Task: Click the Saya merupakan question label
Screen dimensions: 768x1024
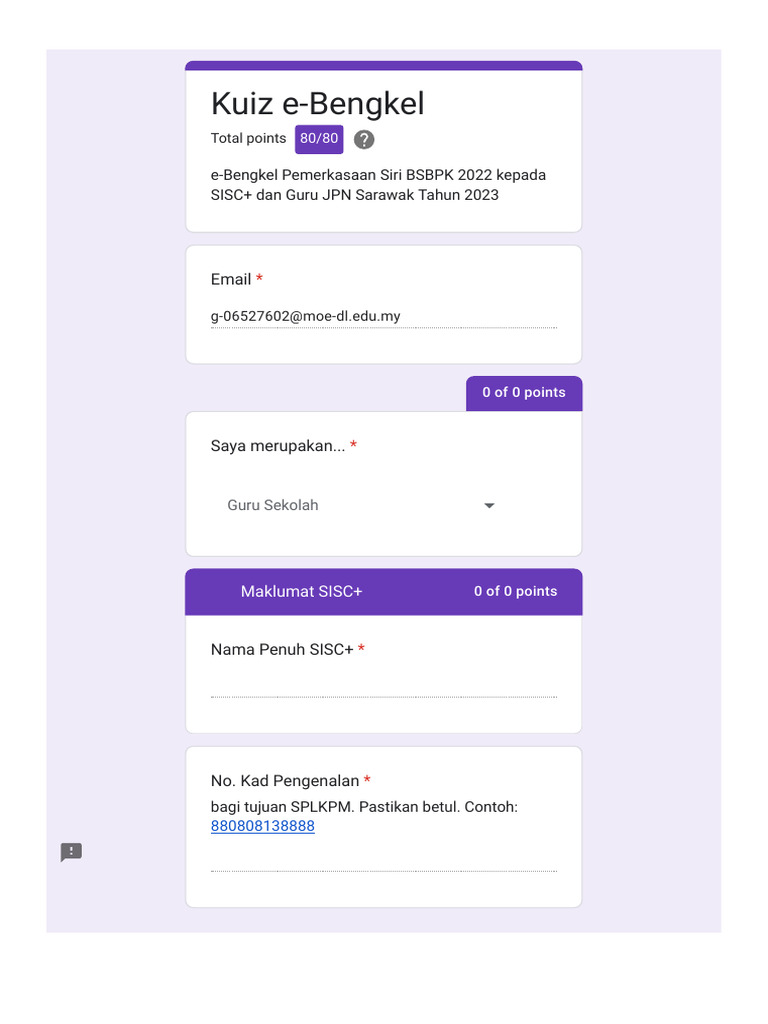Action: pos(277,446)
